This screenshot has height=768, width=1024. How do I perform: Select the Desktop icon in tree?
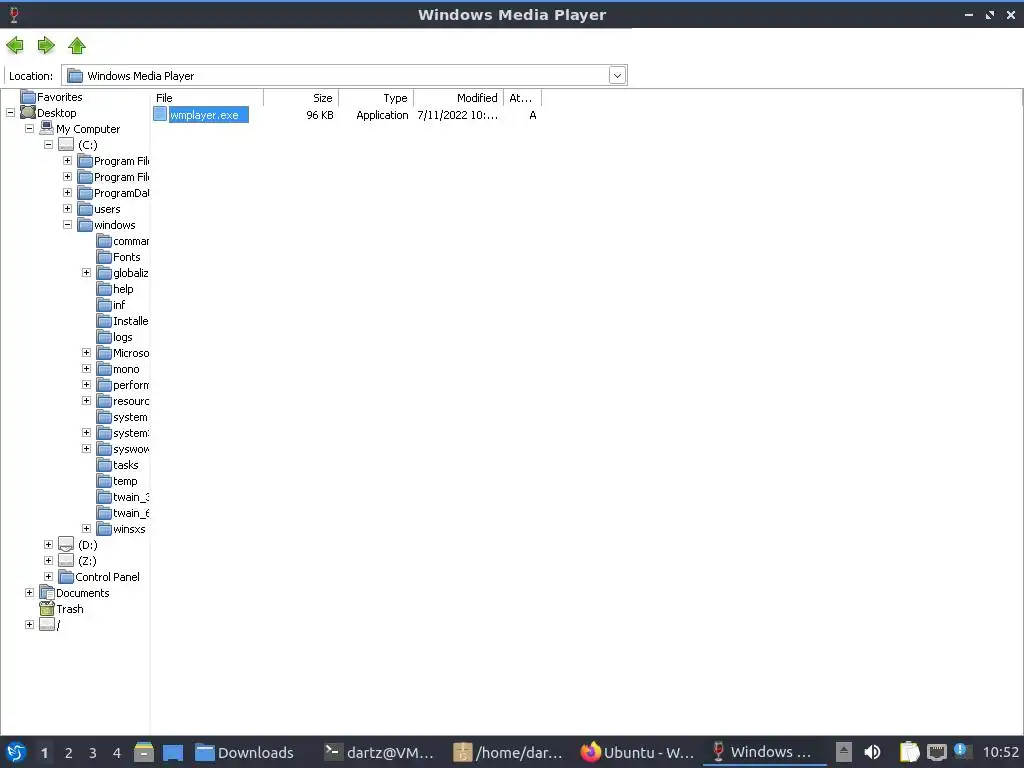click(27, 112)
